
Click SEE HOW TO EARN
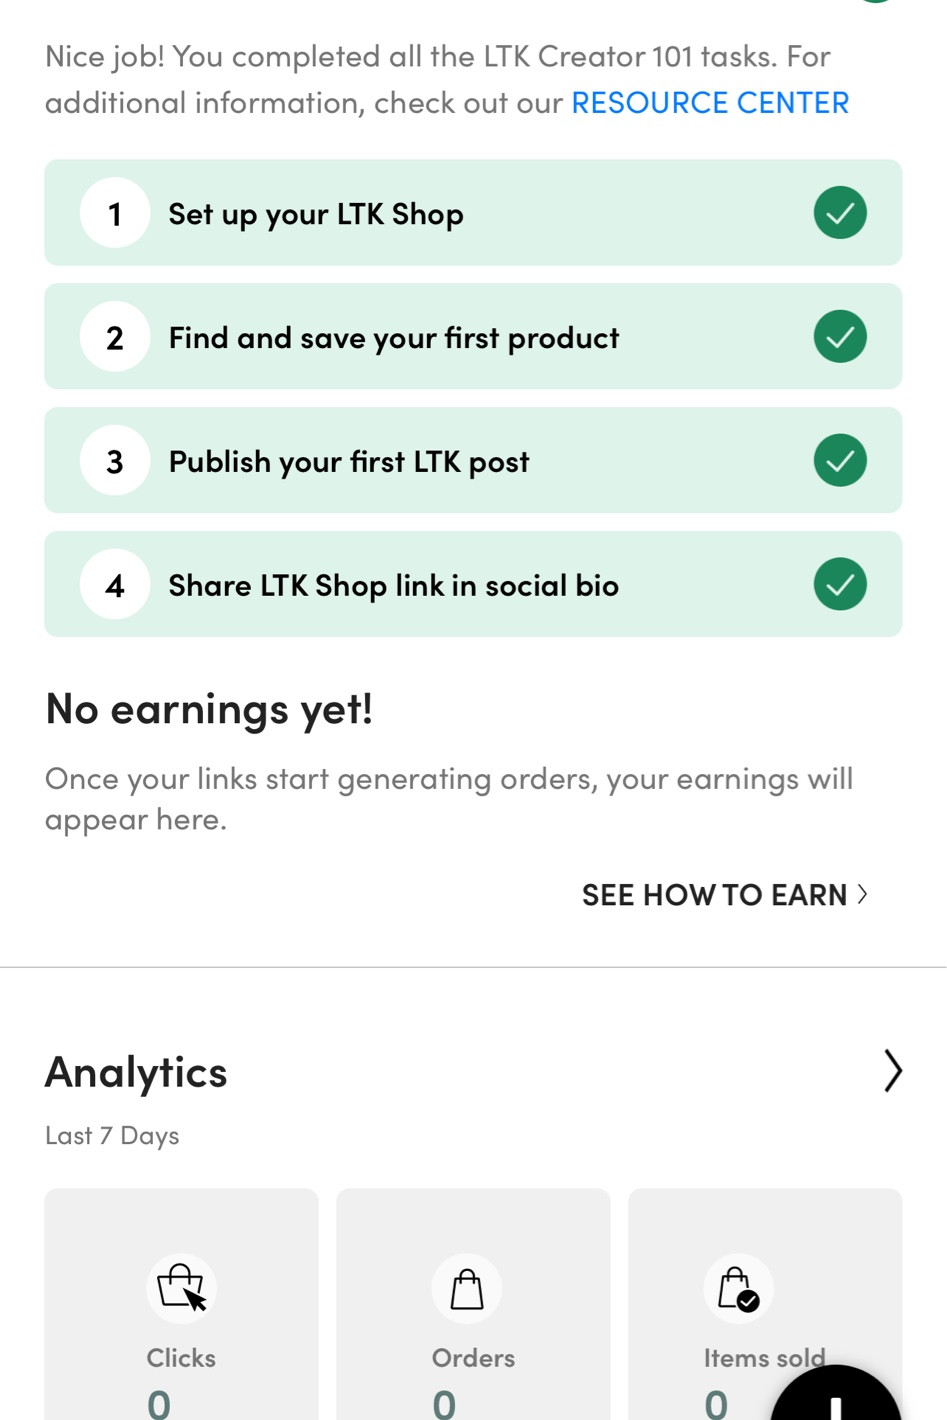(714, 895)
